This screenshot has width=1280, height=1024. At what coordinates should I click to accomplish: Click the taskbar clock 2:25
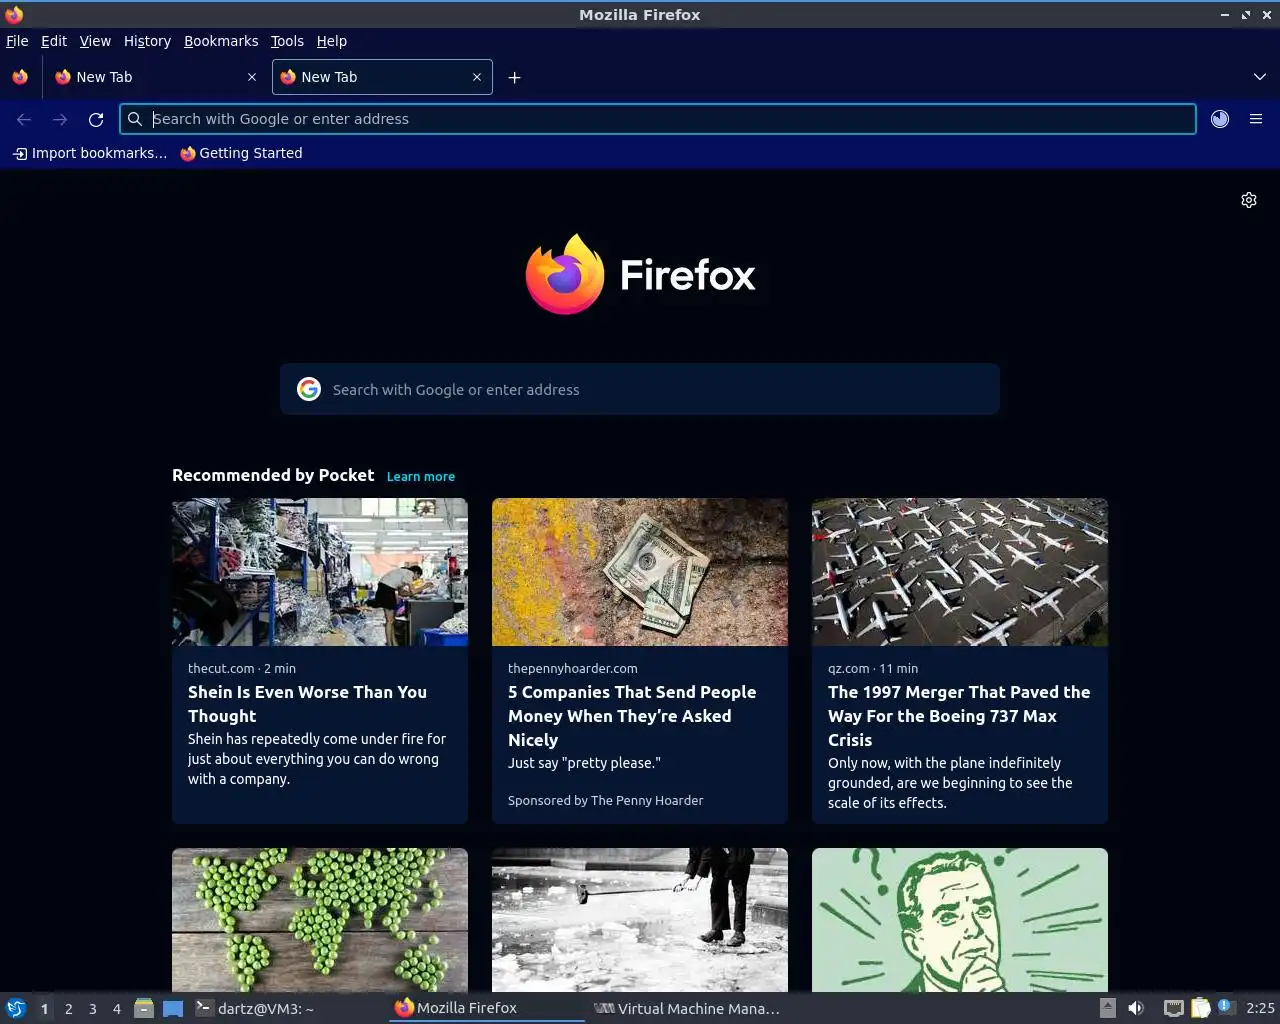[x=1260, y=1008]
